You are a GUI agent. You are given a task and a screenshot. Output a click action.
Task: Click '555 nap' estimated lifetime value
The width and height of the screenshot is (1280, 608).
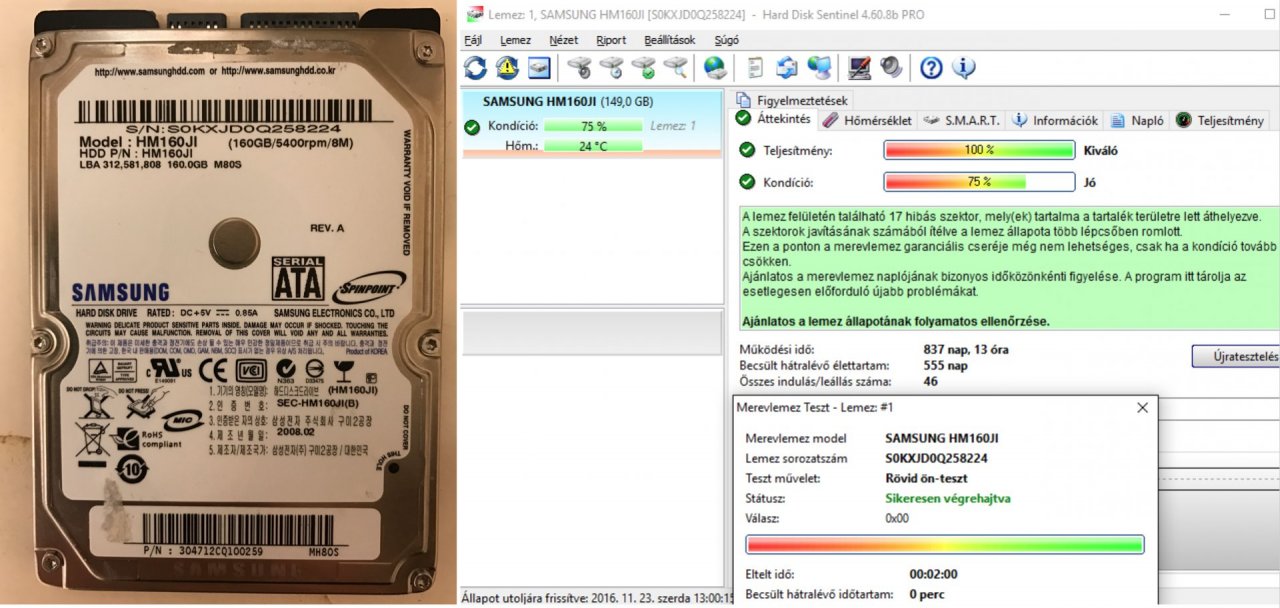[x=946, y=366]
